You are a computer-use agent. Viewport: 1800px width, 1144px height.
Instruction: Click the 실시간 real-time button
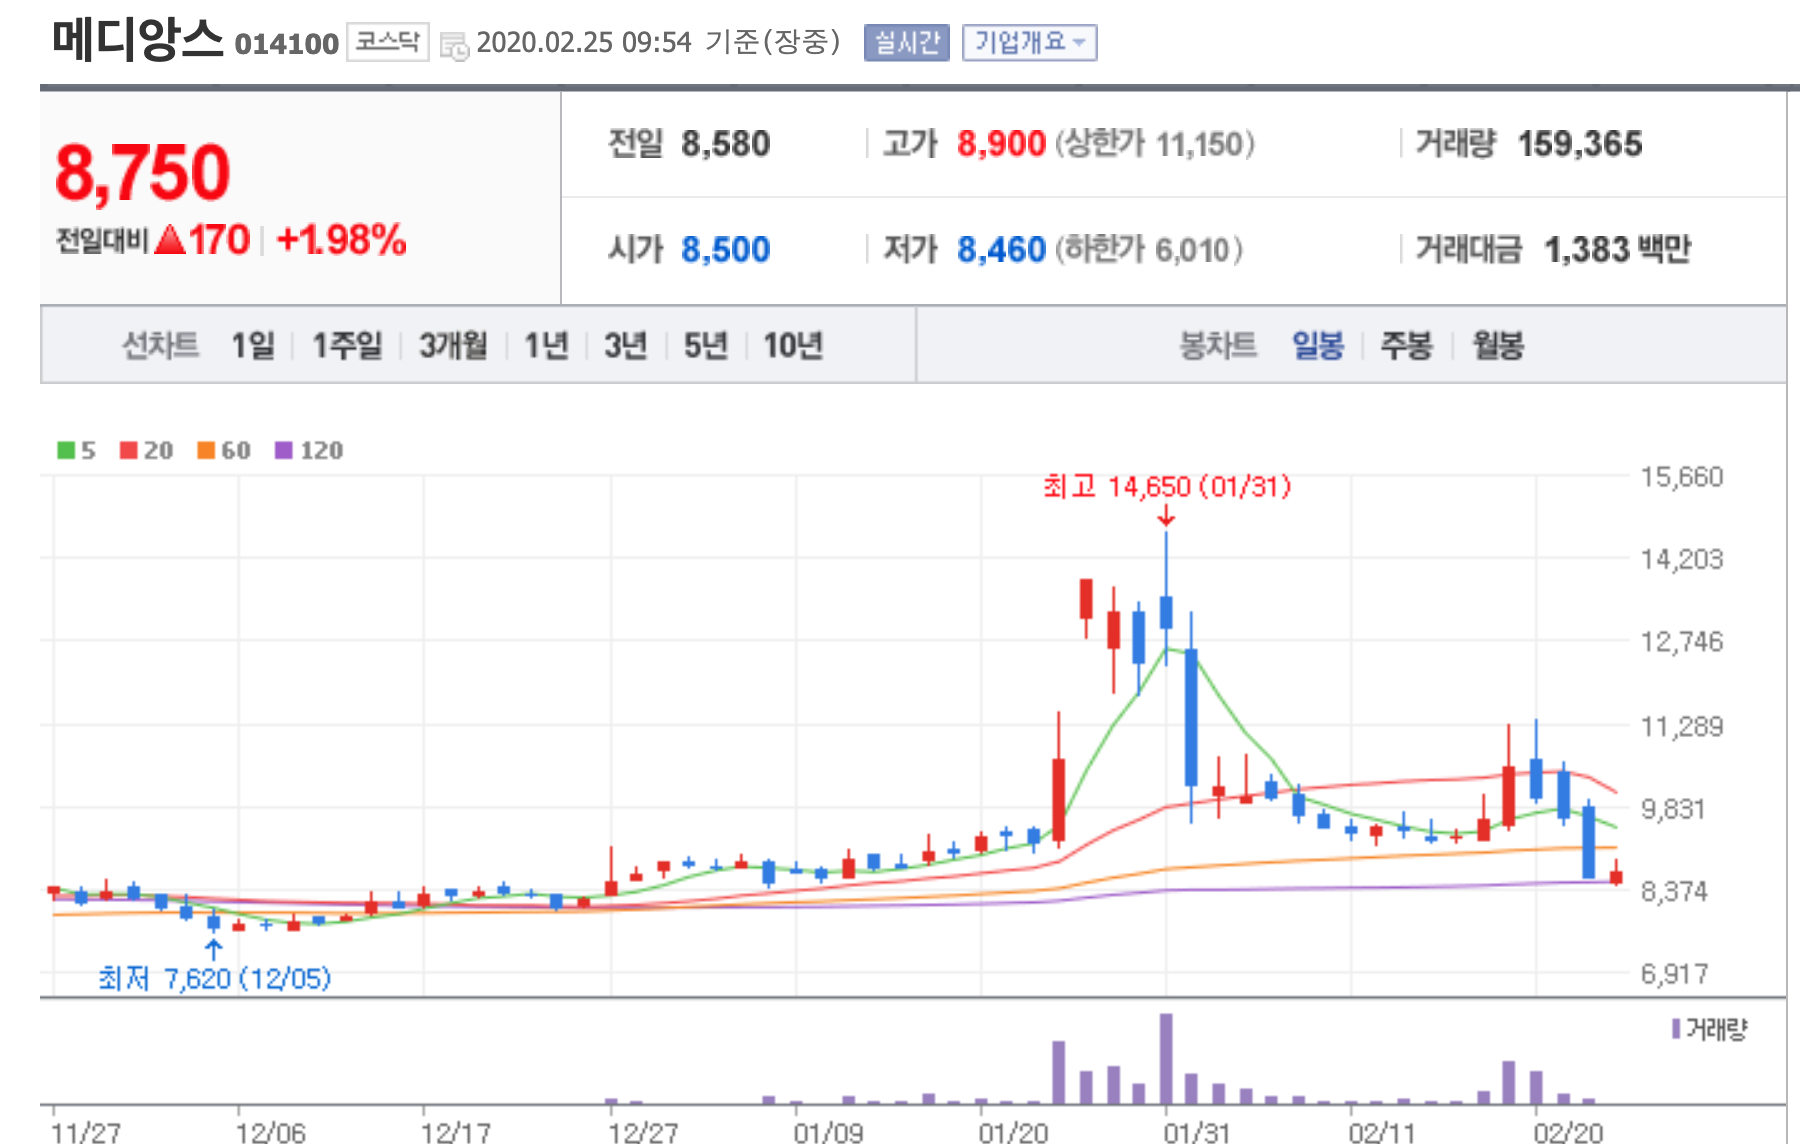coord(906,42)
